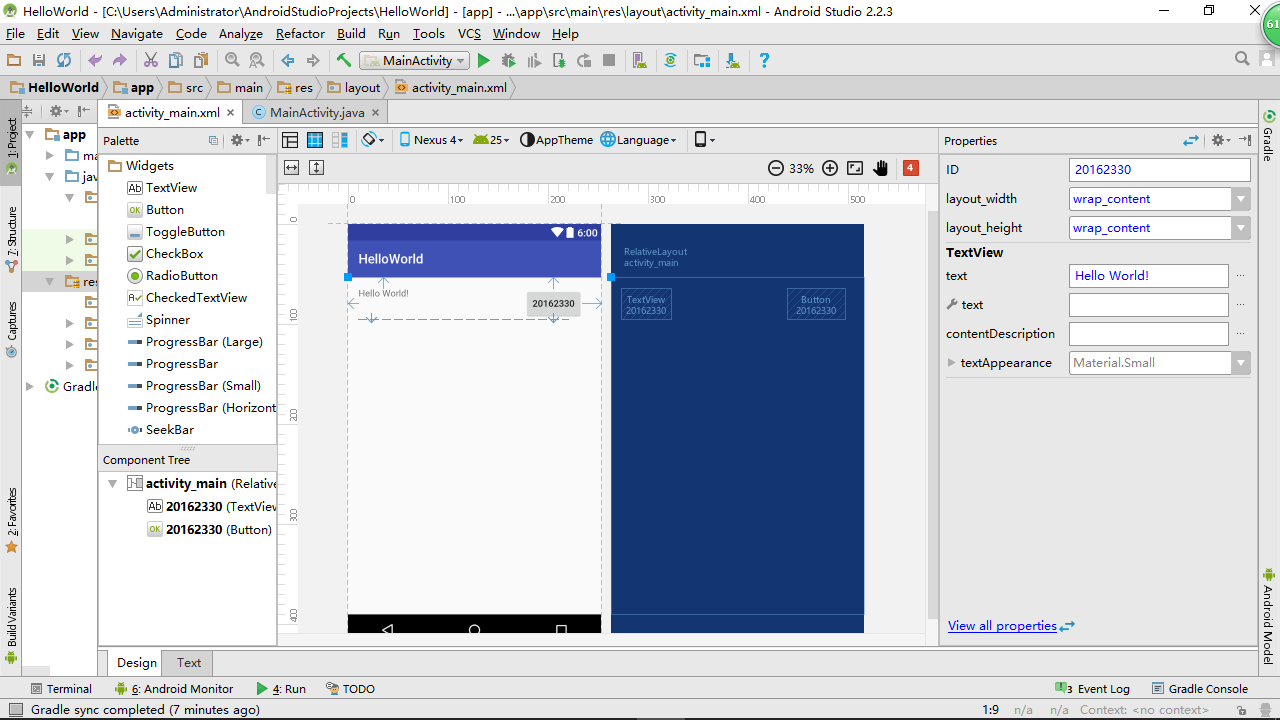The width and height of the screenshot is (1280, 720).
Task: Toggle Design view surface icon
Action: click(x=289, y=140)
